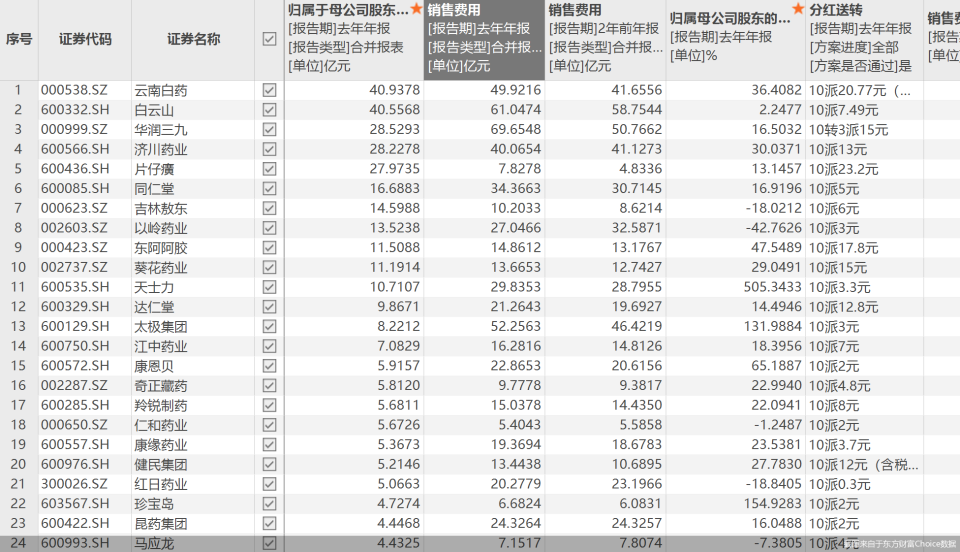Click stock name 济川药业
960x552 pixels.
click(161, 149)
